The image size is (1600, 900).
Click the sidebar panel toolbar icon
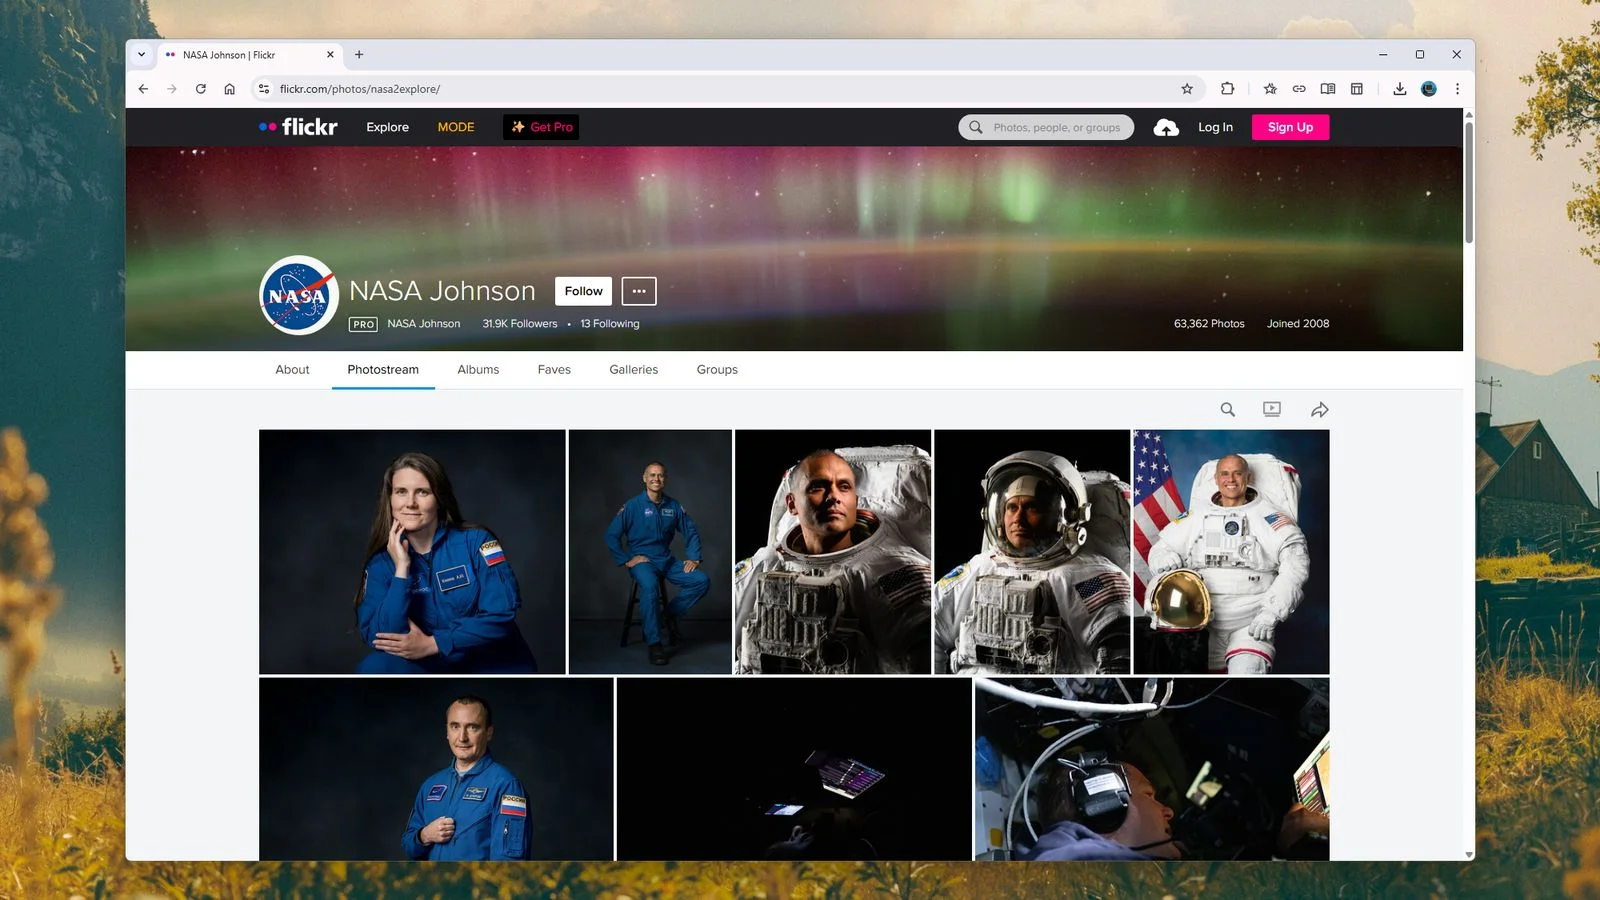[1357, 89]
